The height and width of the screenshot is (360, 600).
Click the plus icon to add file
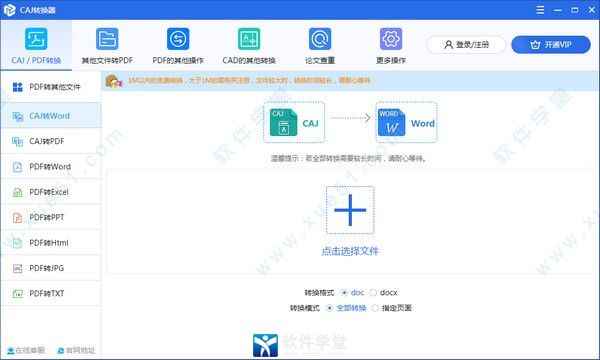tap(350, 210)
